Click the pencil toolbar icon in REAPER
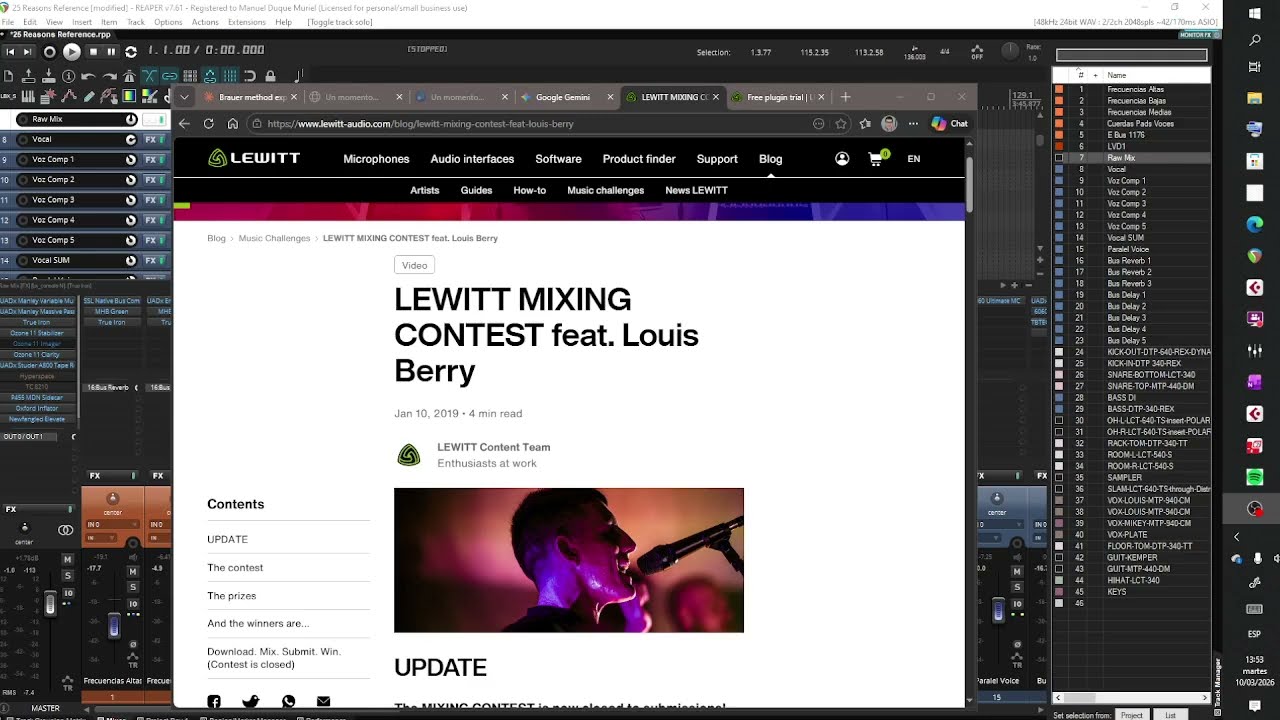The width and height of the screenshot is (1280, 720). pyautogui.click(x=88, y=97)
